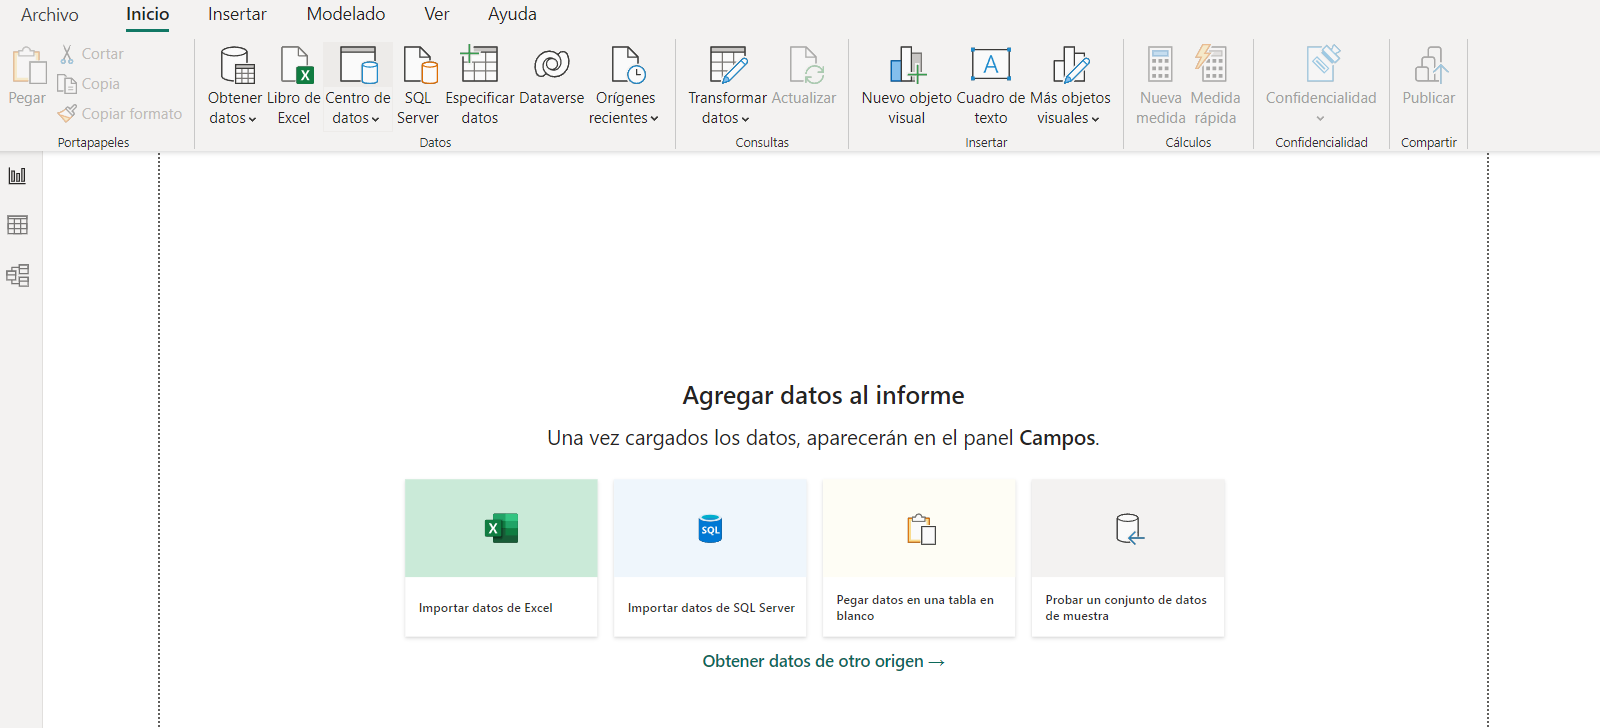The width and height of the screenshot is (1600, 728).
Task: Click the Centro de datos icon
Action: point(358,65)
